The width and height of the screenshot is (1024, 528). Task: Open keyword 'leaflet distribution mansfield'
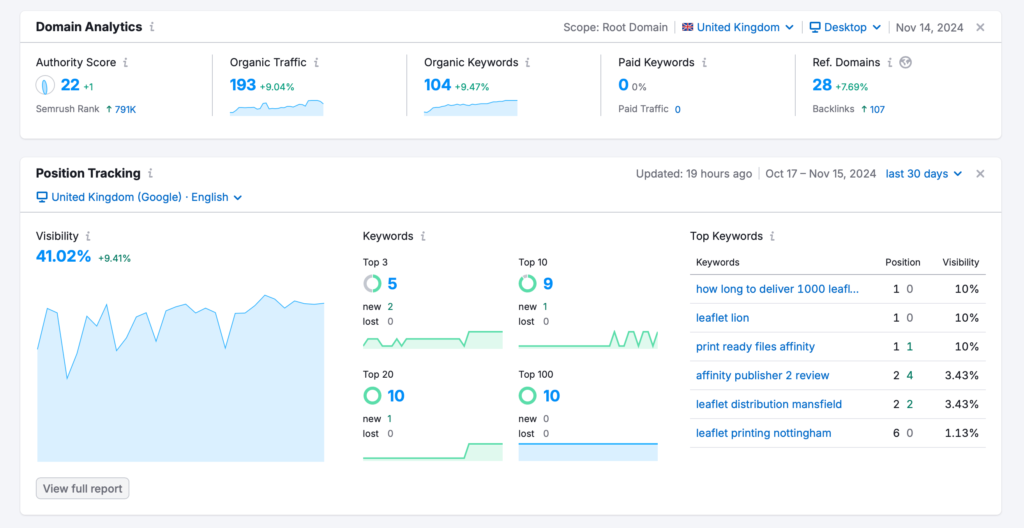769,404
